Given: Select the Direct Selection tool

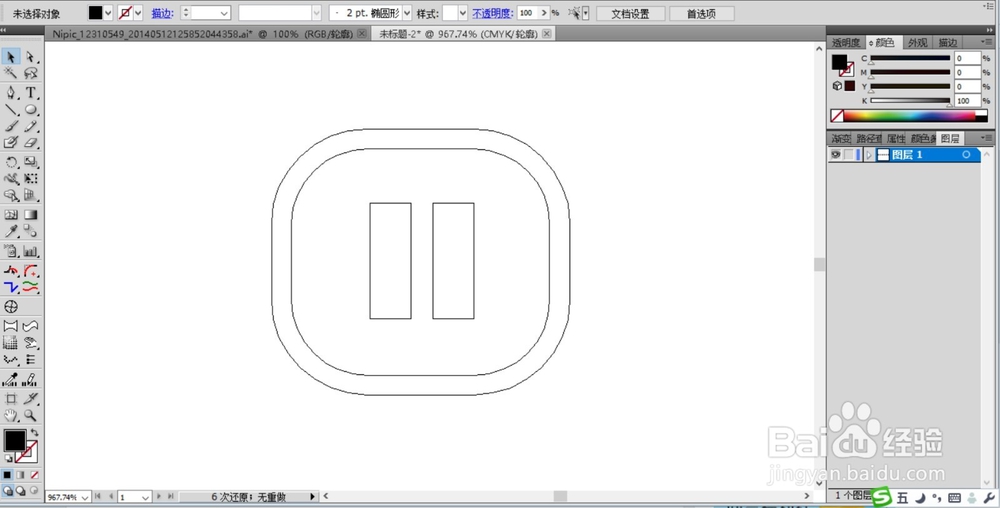Looking at the screenshot, I should (31, 57).
